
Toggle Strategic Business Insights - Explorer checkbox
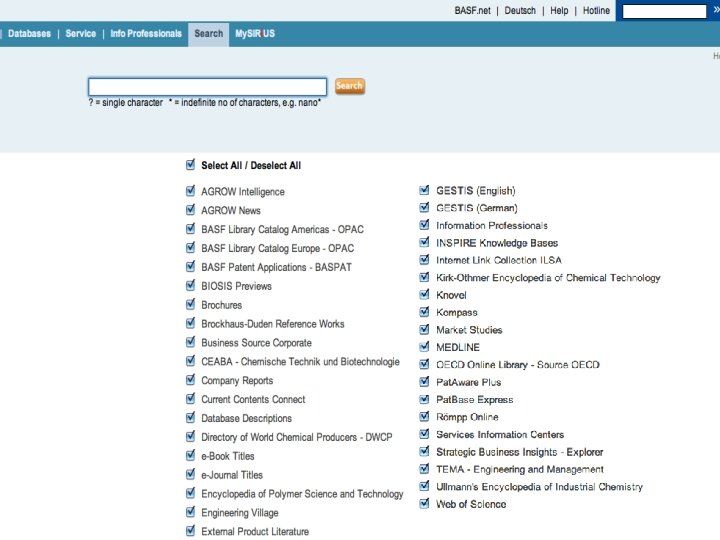[x=425, y=451]
